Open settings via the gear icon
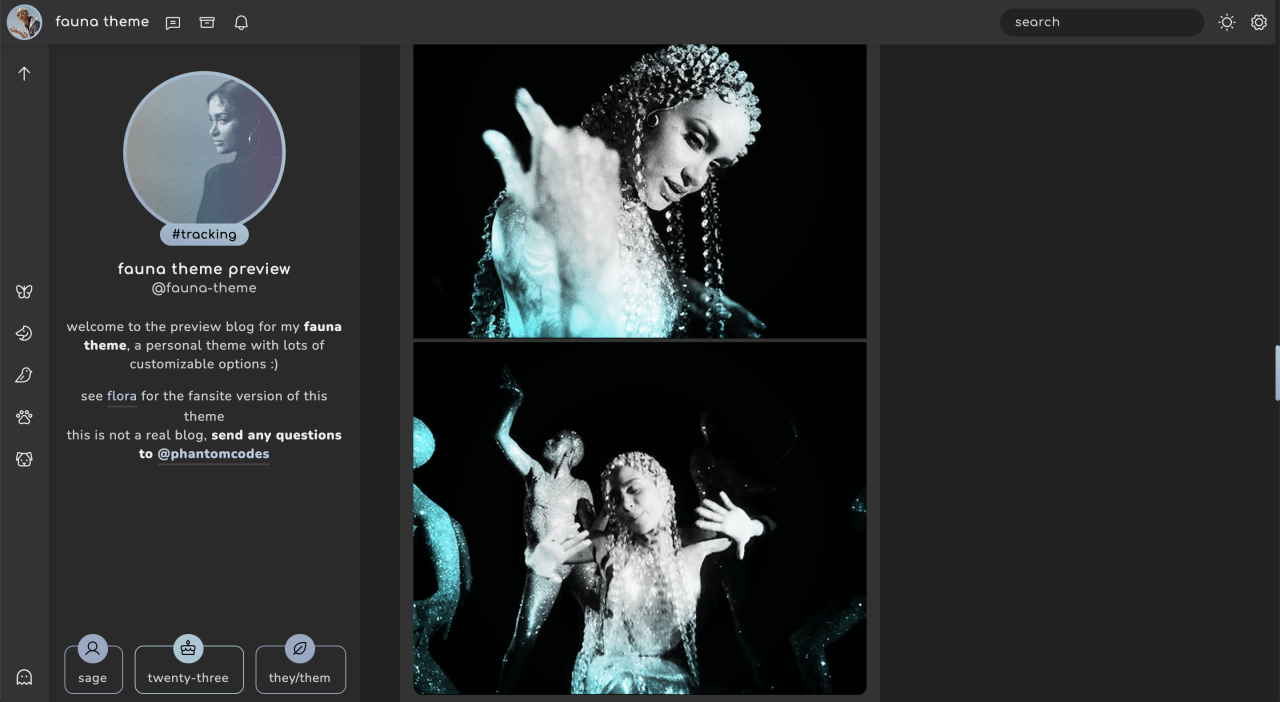Viewport: 1280px width, 702px height. point(1259,22)
